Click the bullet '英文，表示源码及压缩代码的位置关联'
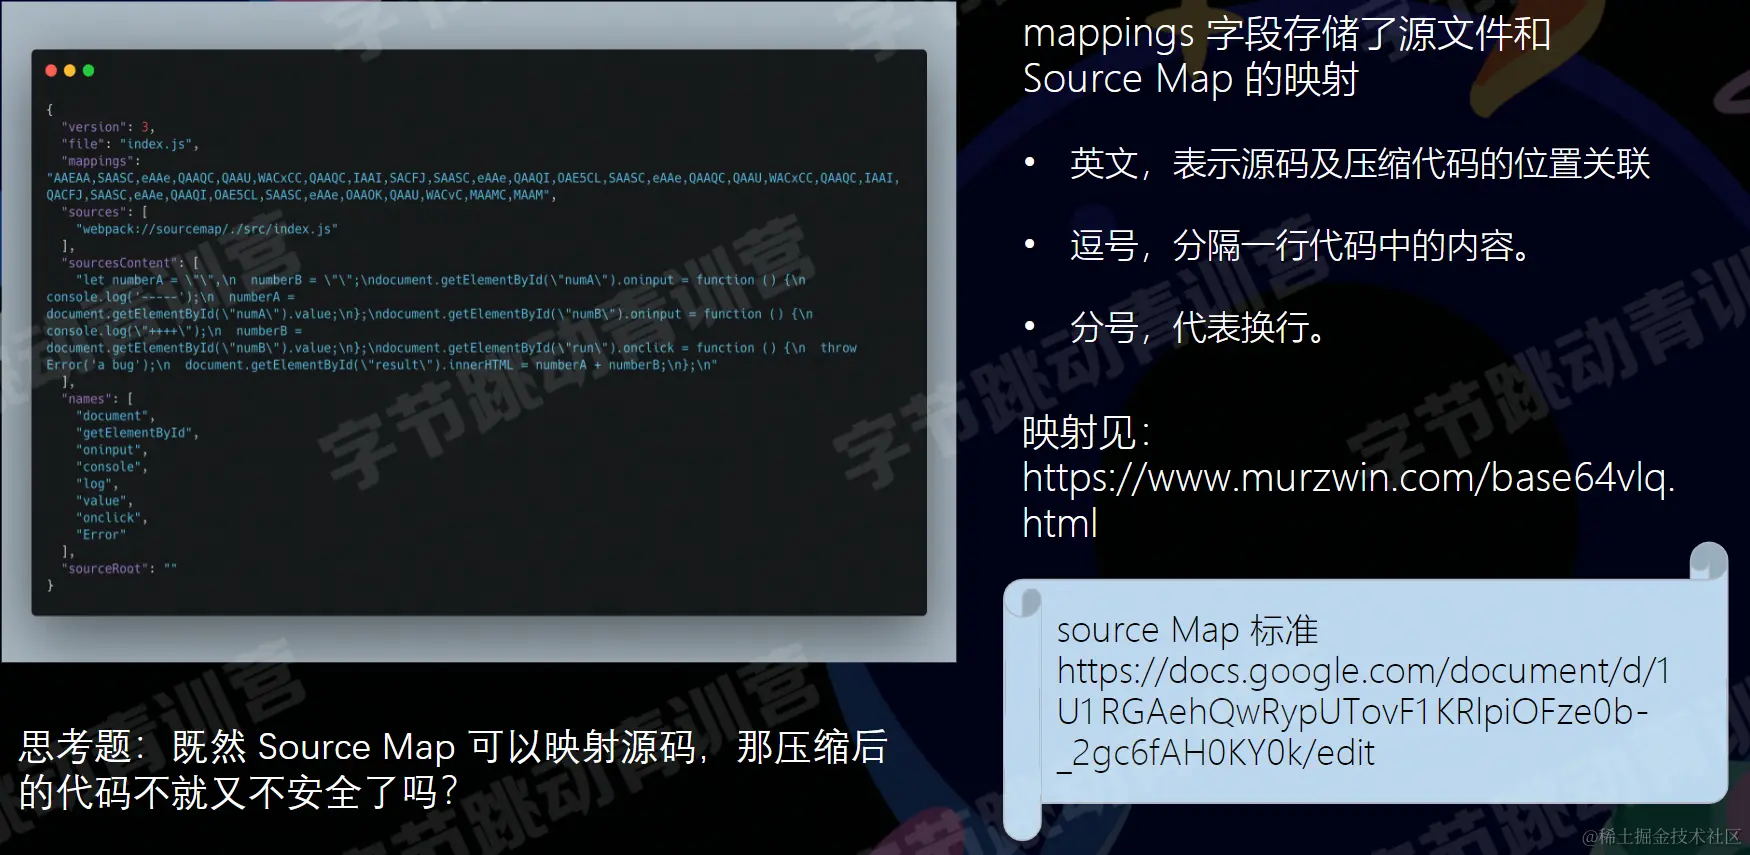The width and height of the screenshot is (1750, 855). point(1359,163)
